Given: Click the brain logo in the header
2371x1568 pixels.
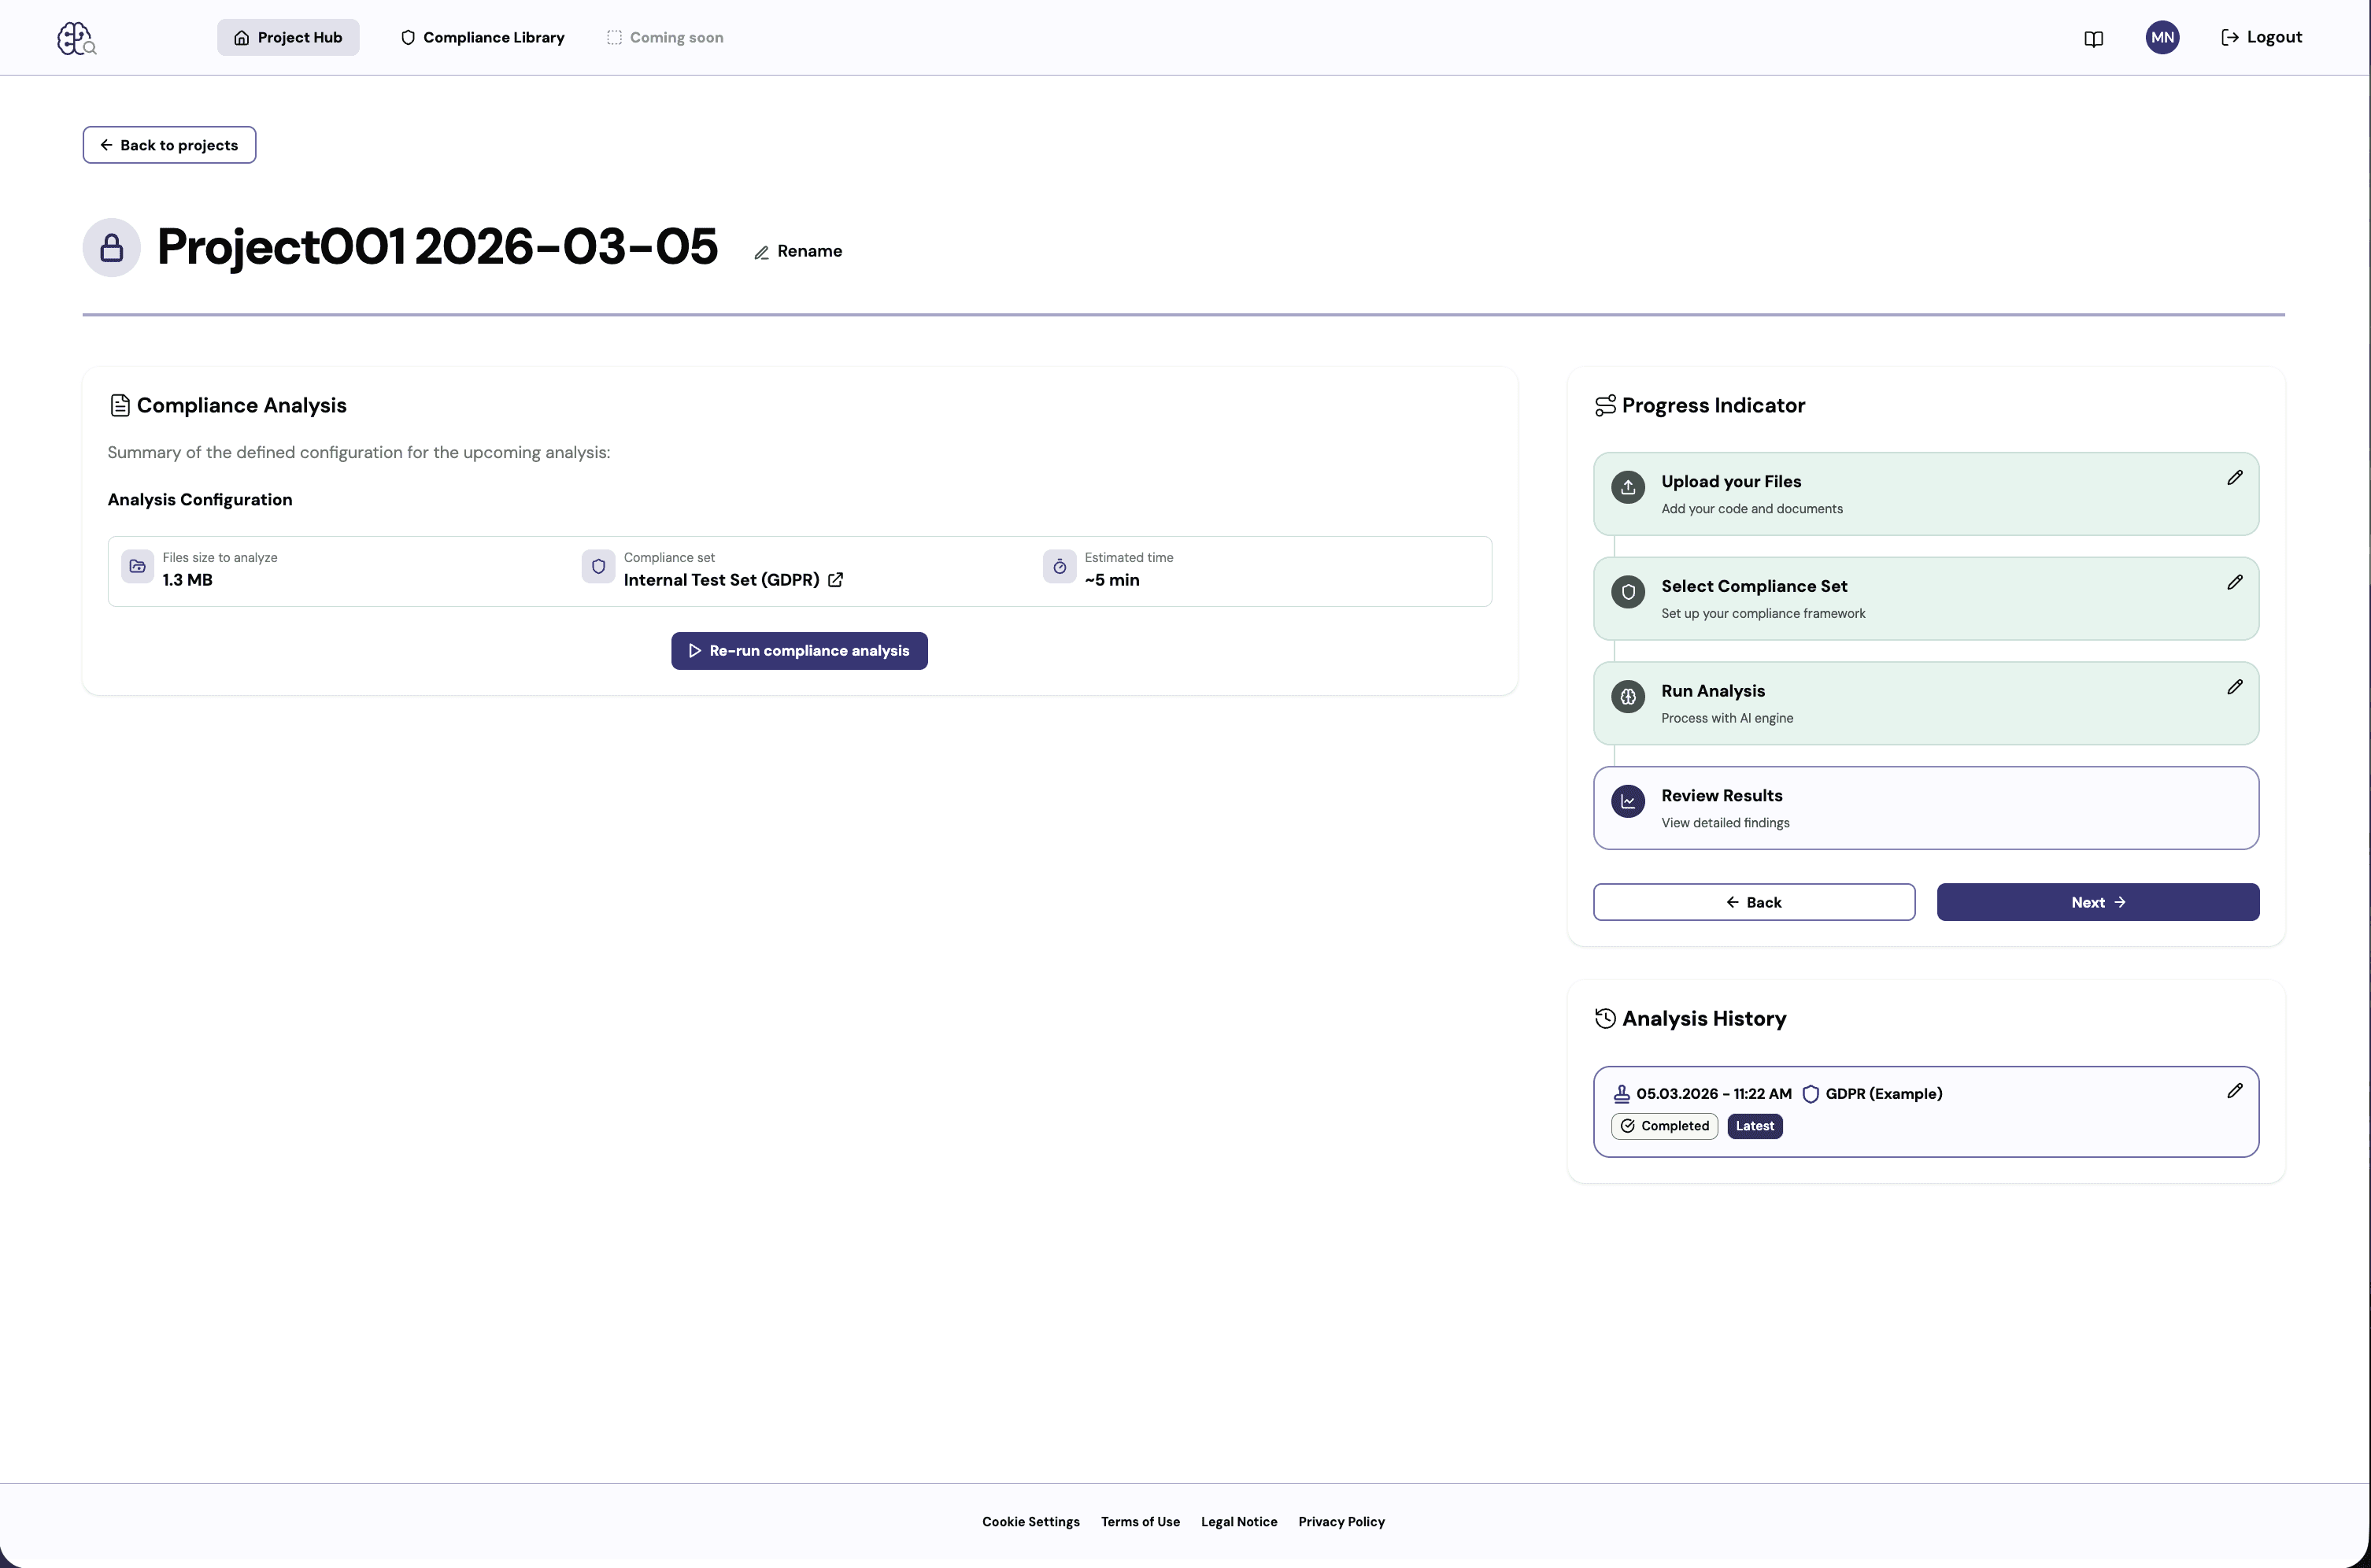Looking at the screenshot, I should [x=76, y=38].
